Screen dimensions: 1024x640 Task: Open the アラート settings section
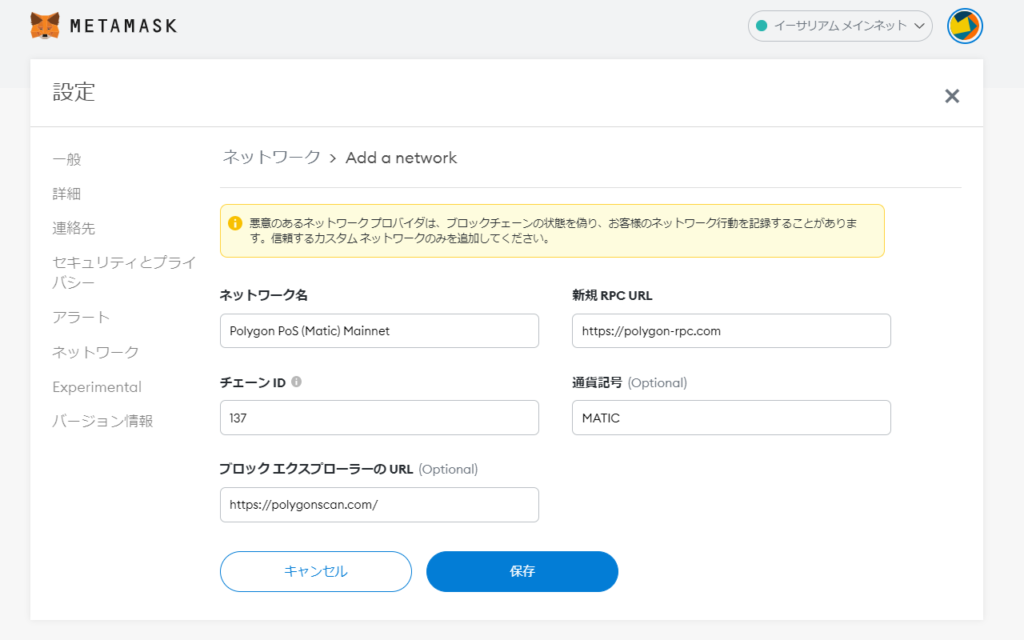click(x=81, y=317)
